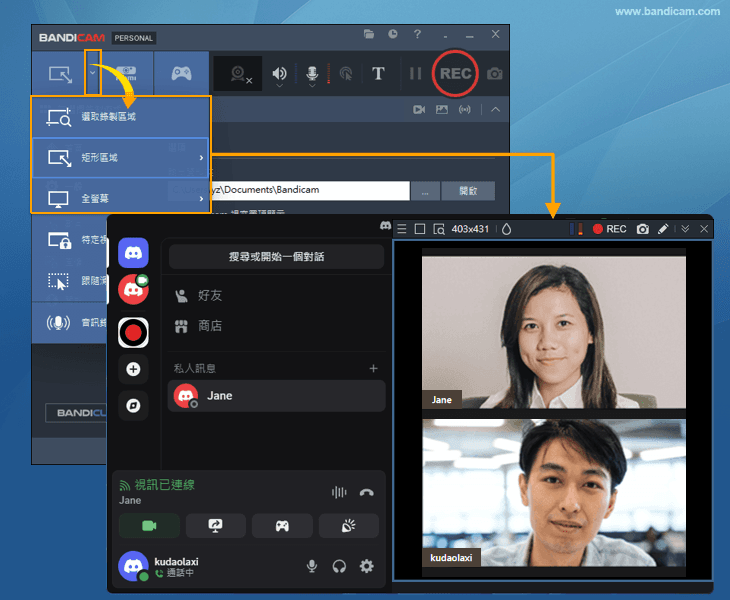Open Discord home direct messages icon
The height and width of the screenshot is (600, 730).
click(x=133, y=253)
